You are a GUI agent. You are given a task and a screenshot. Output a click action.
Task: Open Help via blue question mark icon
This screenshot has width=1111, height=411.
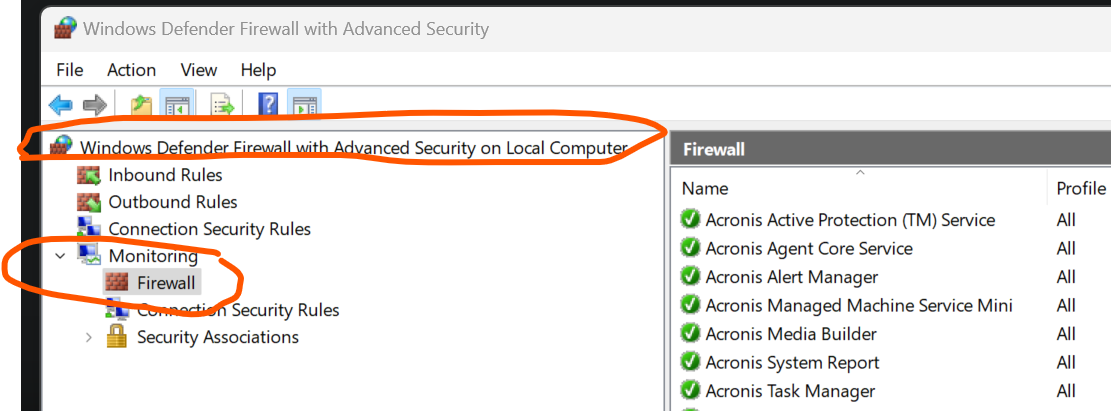point(267,104)
